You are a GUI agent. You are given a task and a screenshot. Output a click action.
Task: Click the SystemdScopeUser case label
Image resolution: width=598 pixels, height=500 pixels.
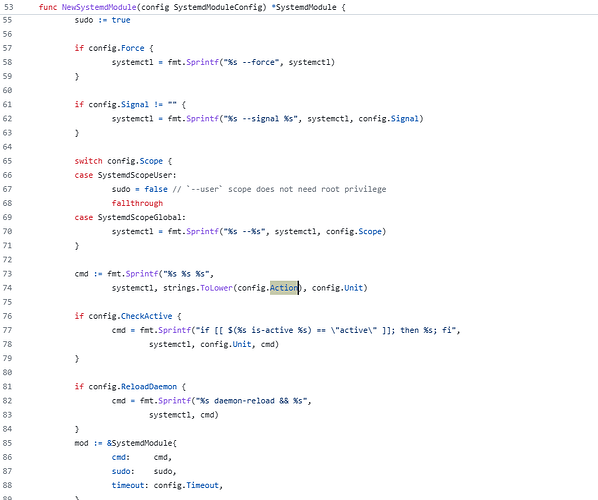click(135, 175)
